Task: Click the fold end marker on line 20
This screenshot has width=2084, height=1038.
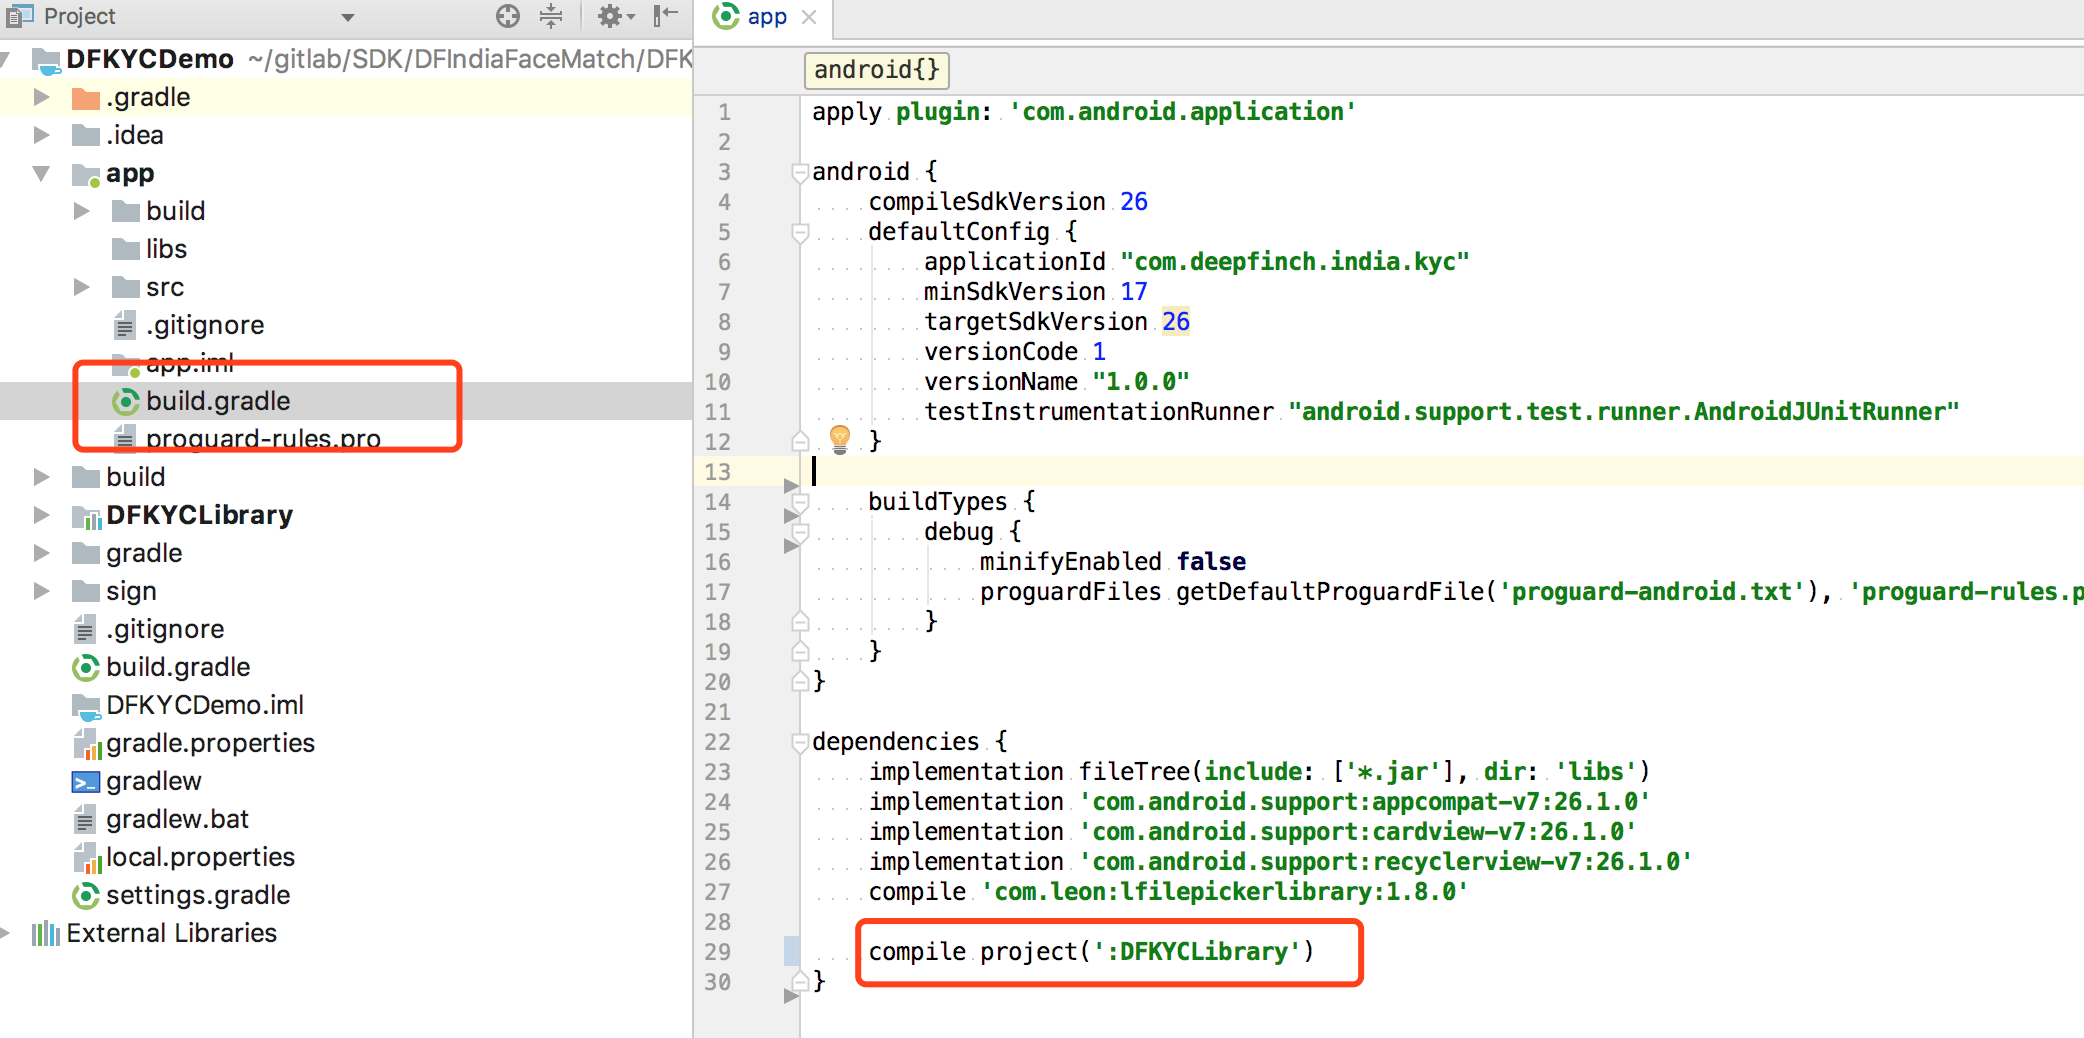Action: point(800,682)
